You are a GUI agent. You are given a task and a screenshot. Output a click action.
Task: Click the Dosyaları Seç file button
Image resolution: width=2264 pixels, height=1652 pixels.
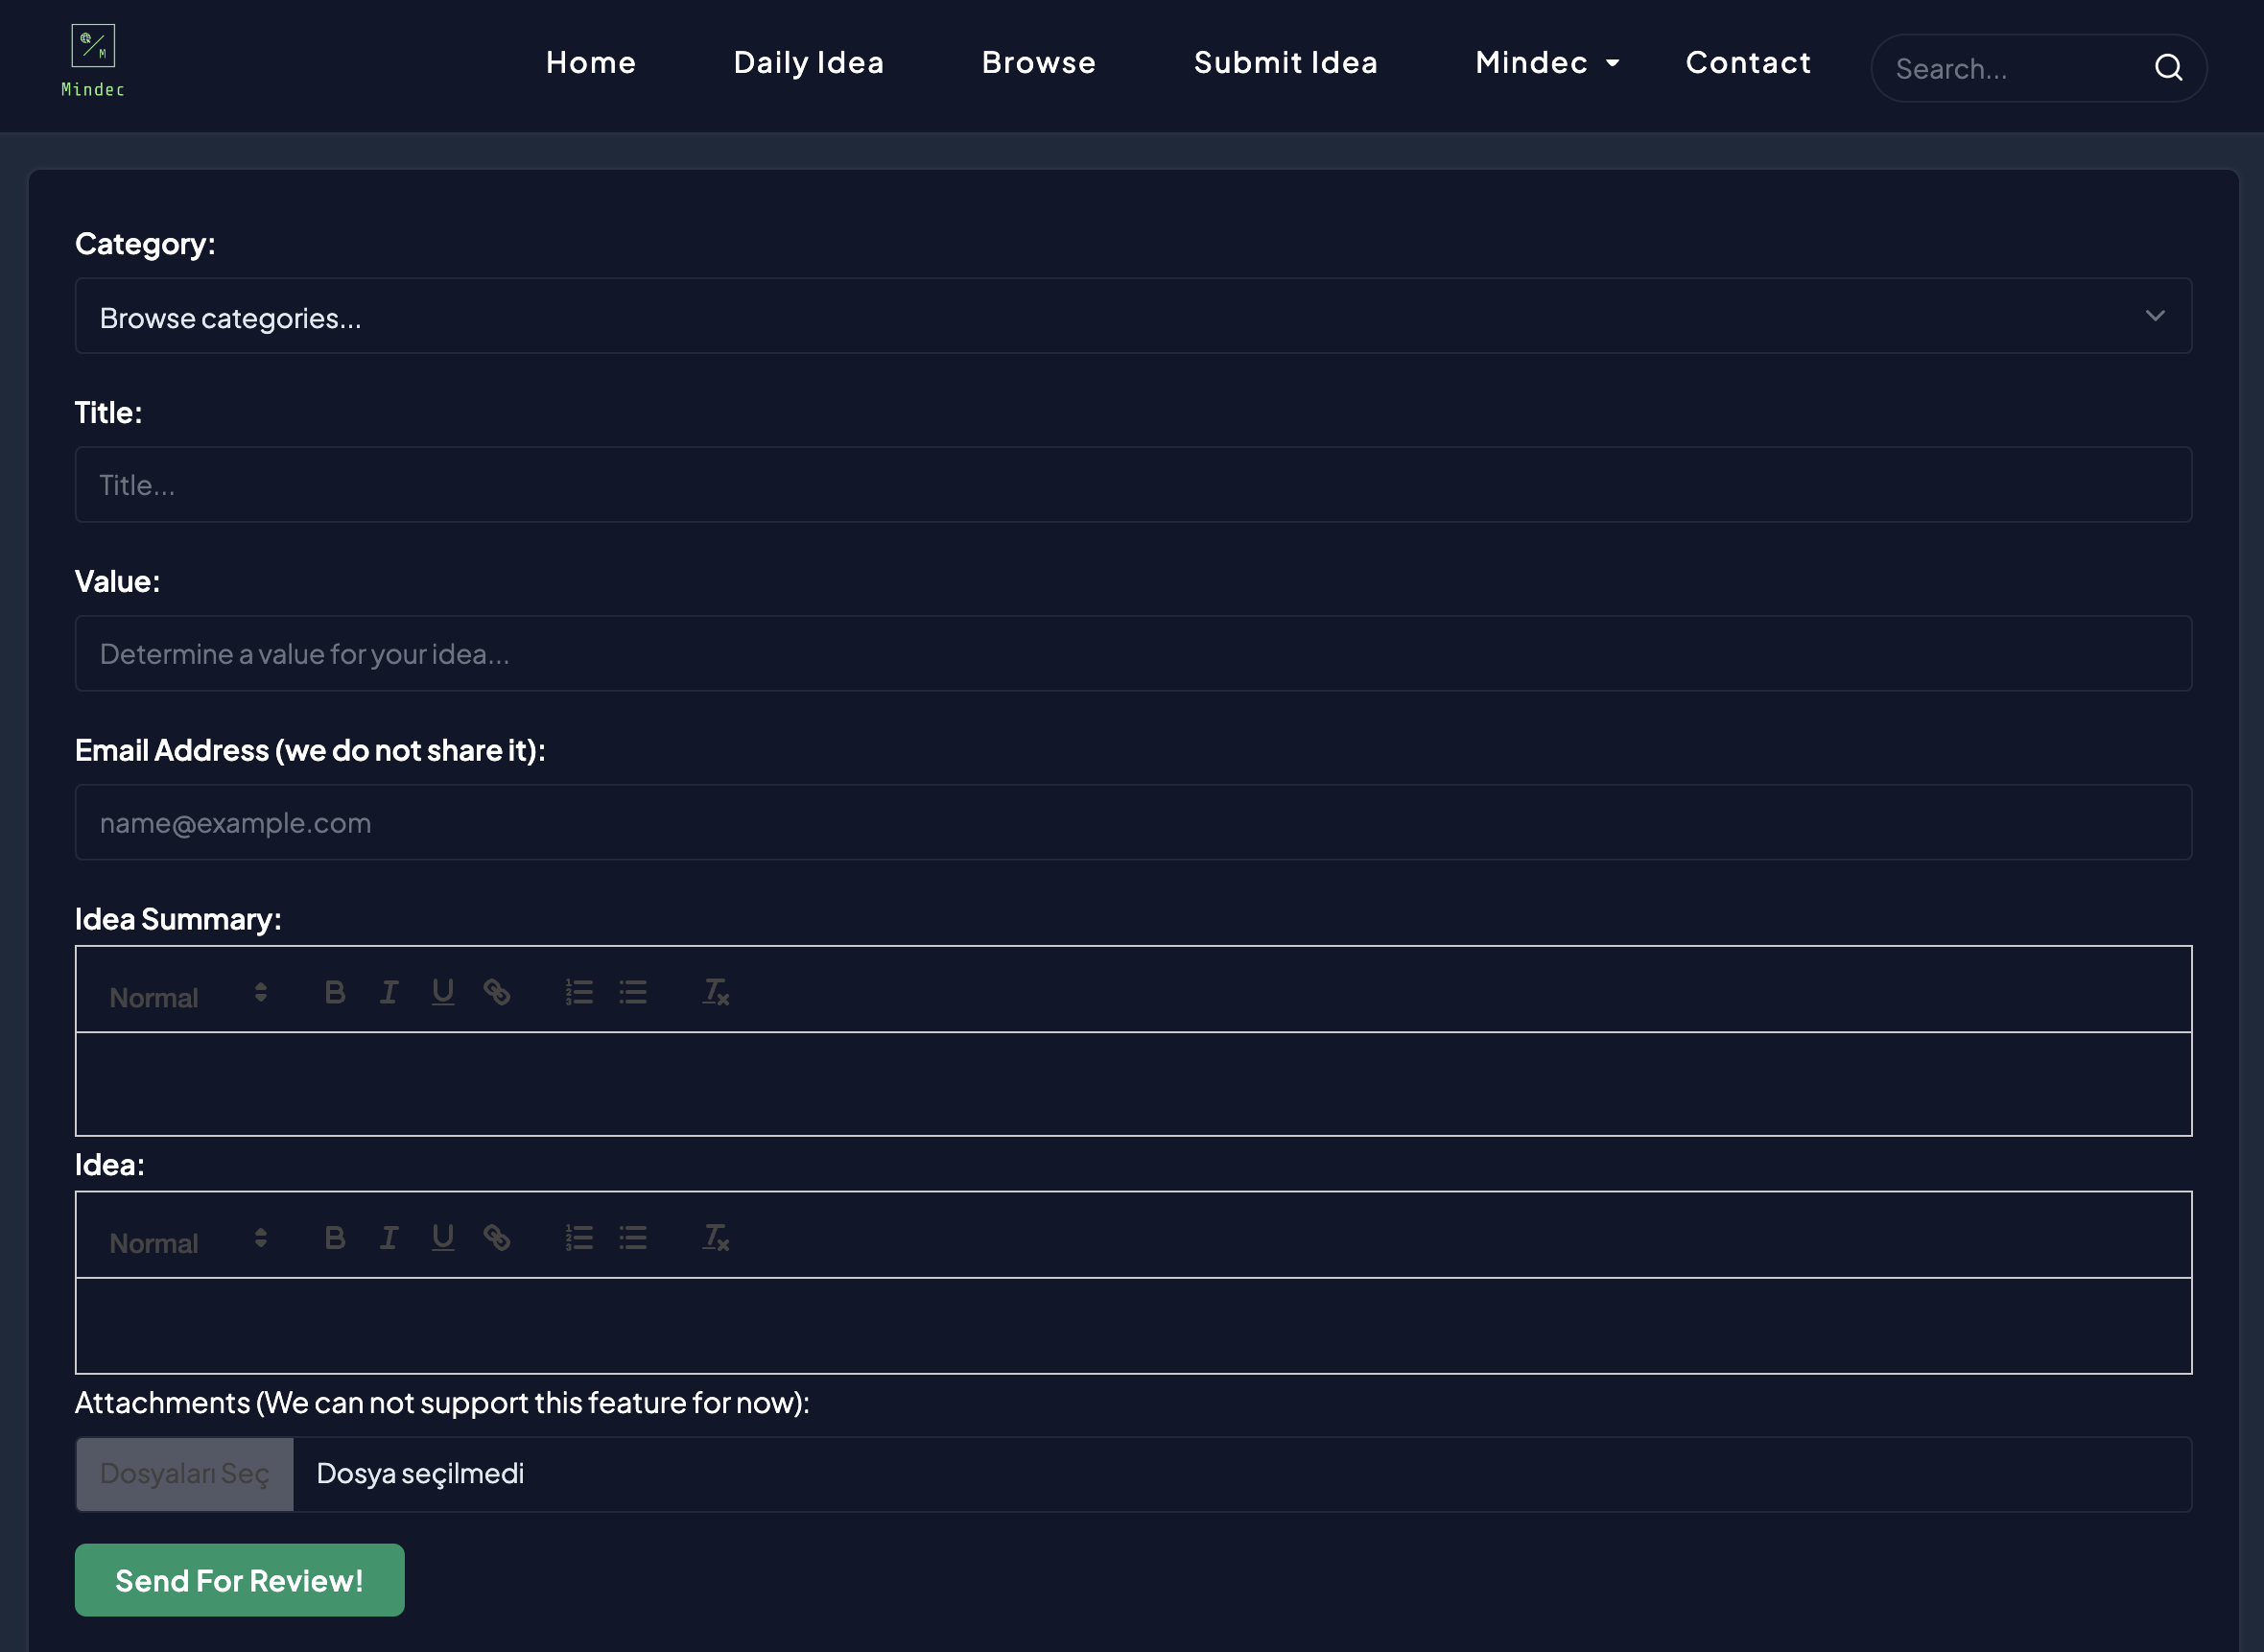(x=185, y=1474)
